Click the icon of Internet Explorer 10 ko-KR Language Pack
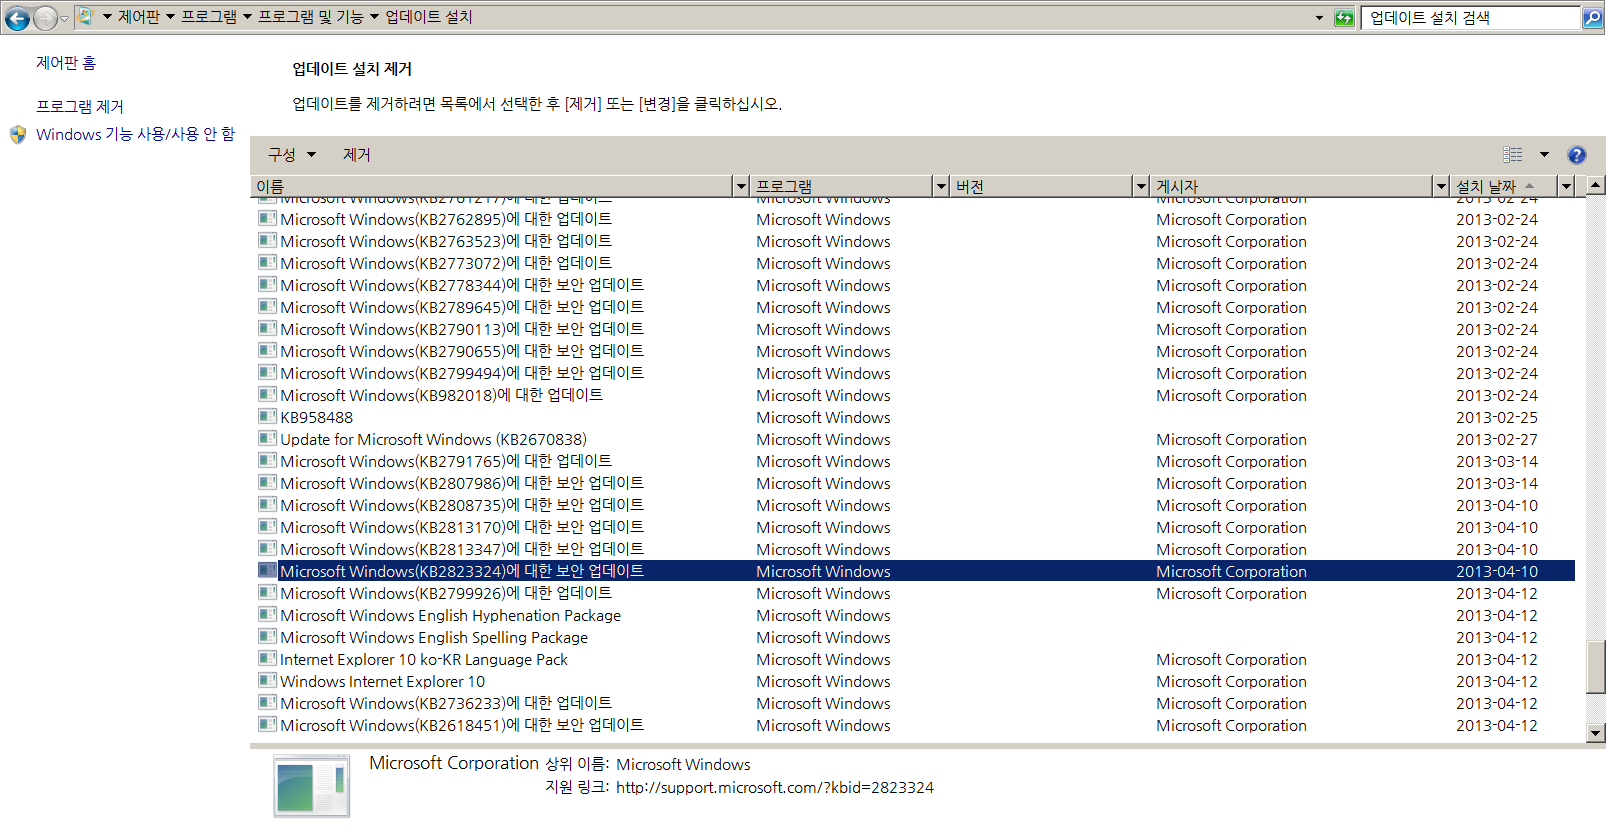 click(267, 659)
